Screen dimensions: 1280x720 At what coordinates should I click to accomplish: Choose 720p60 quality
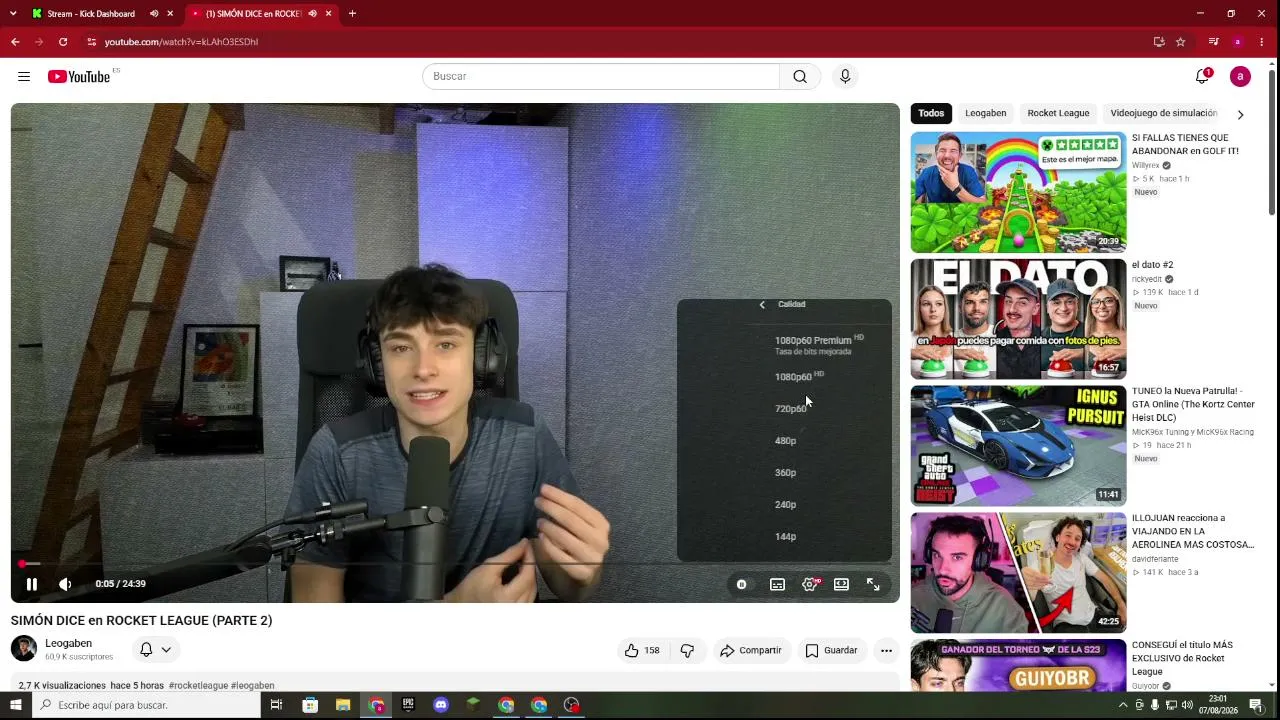784,409
